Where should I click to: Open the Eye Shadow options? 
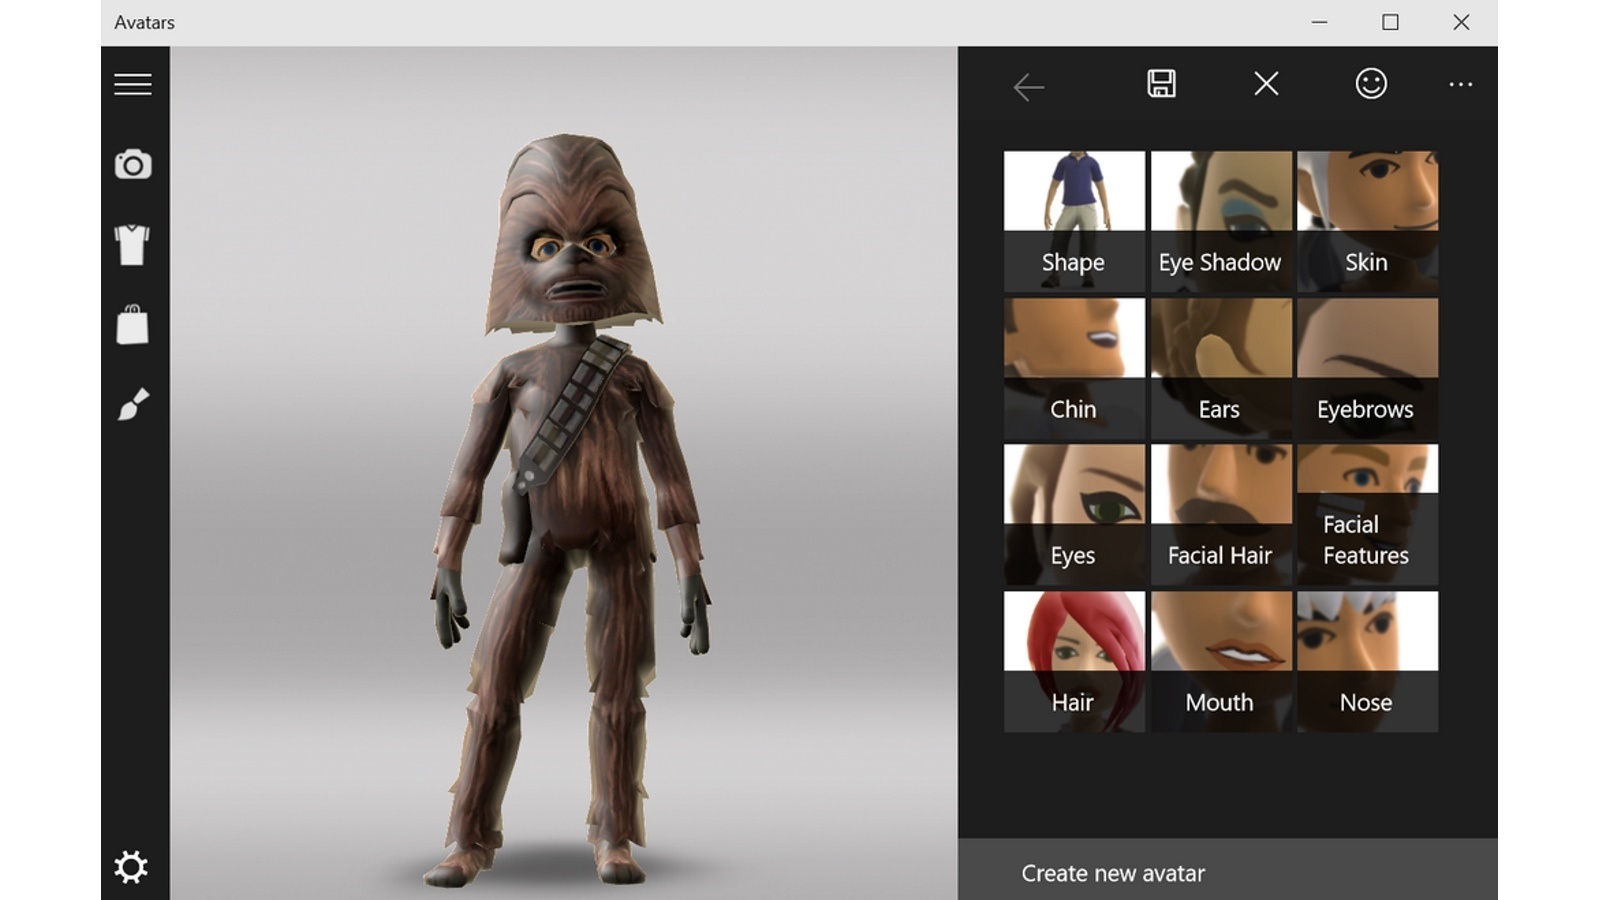pos(1220,220)
